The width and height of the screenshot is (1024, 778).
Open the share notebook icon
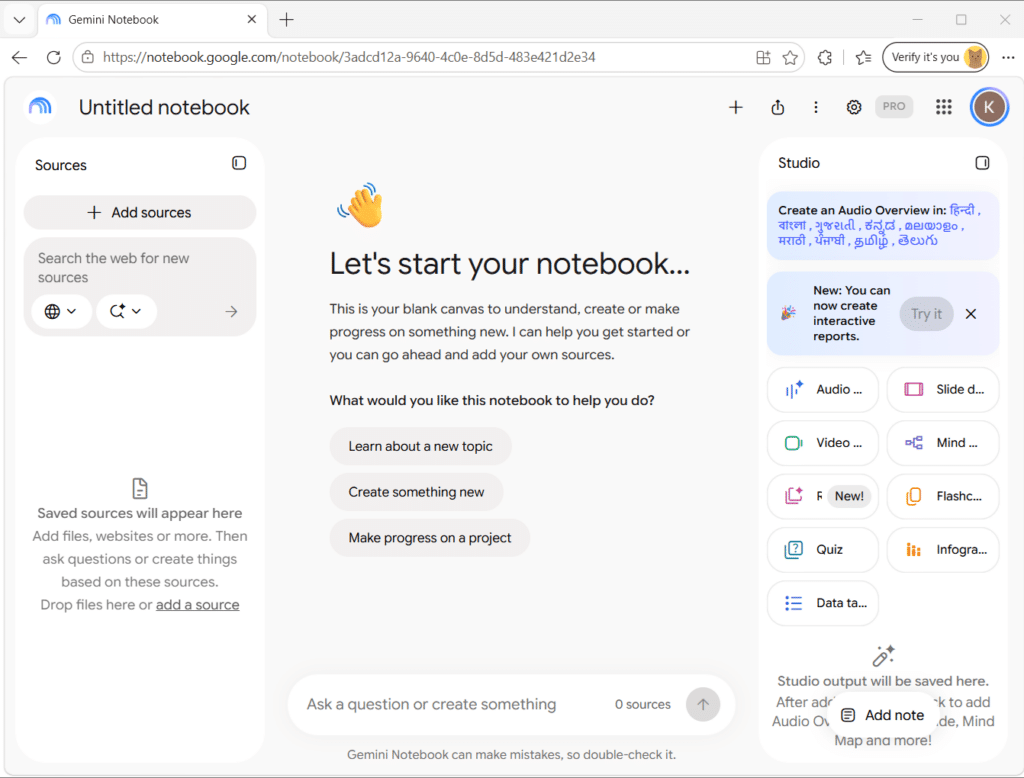[777, 107]
